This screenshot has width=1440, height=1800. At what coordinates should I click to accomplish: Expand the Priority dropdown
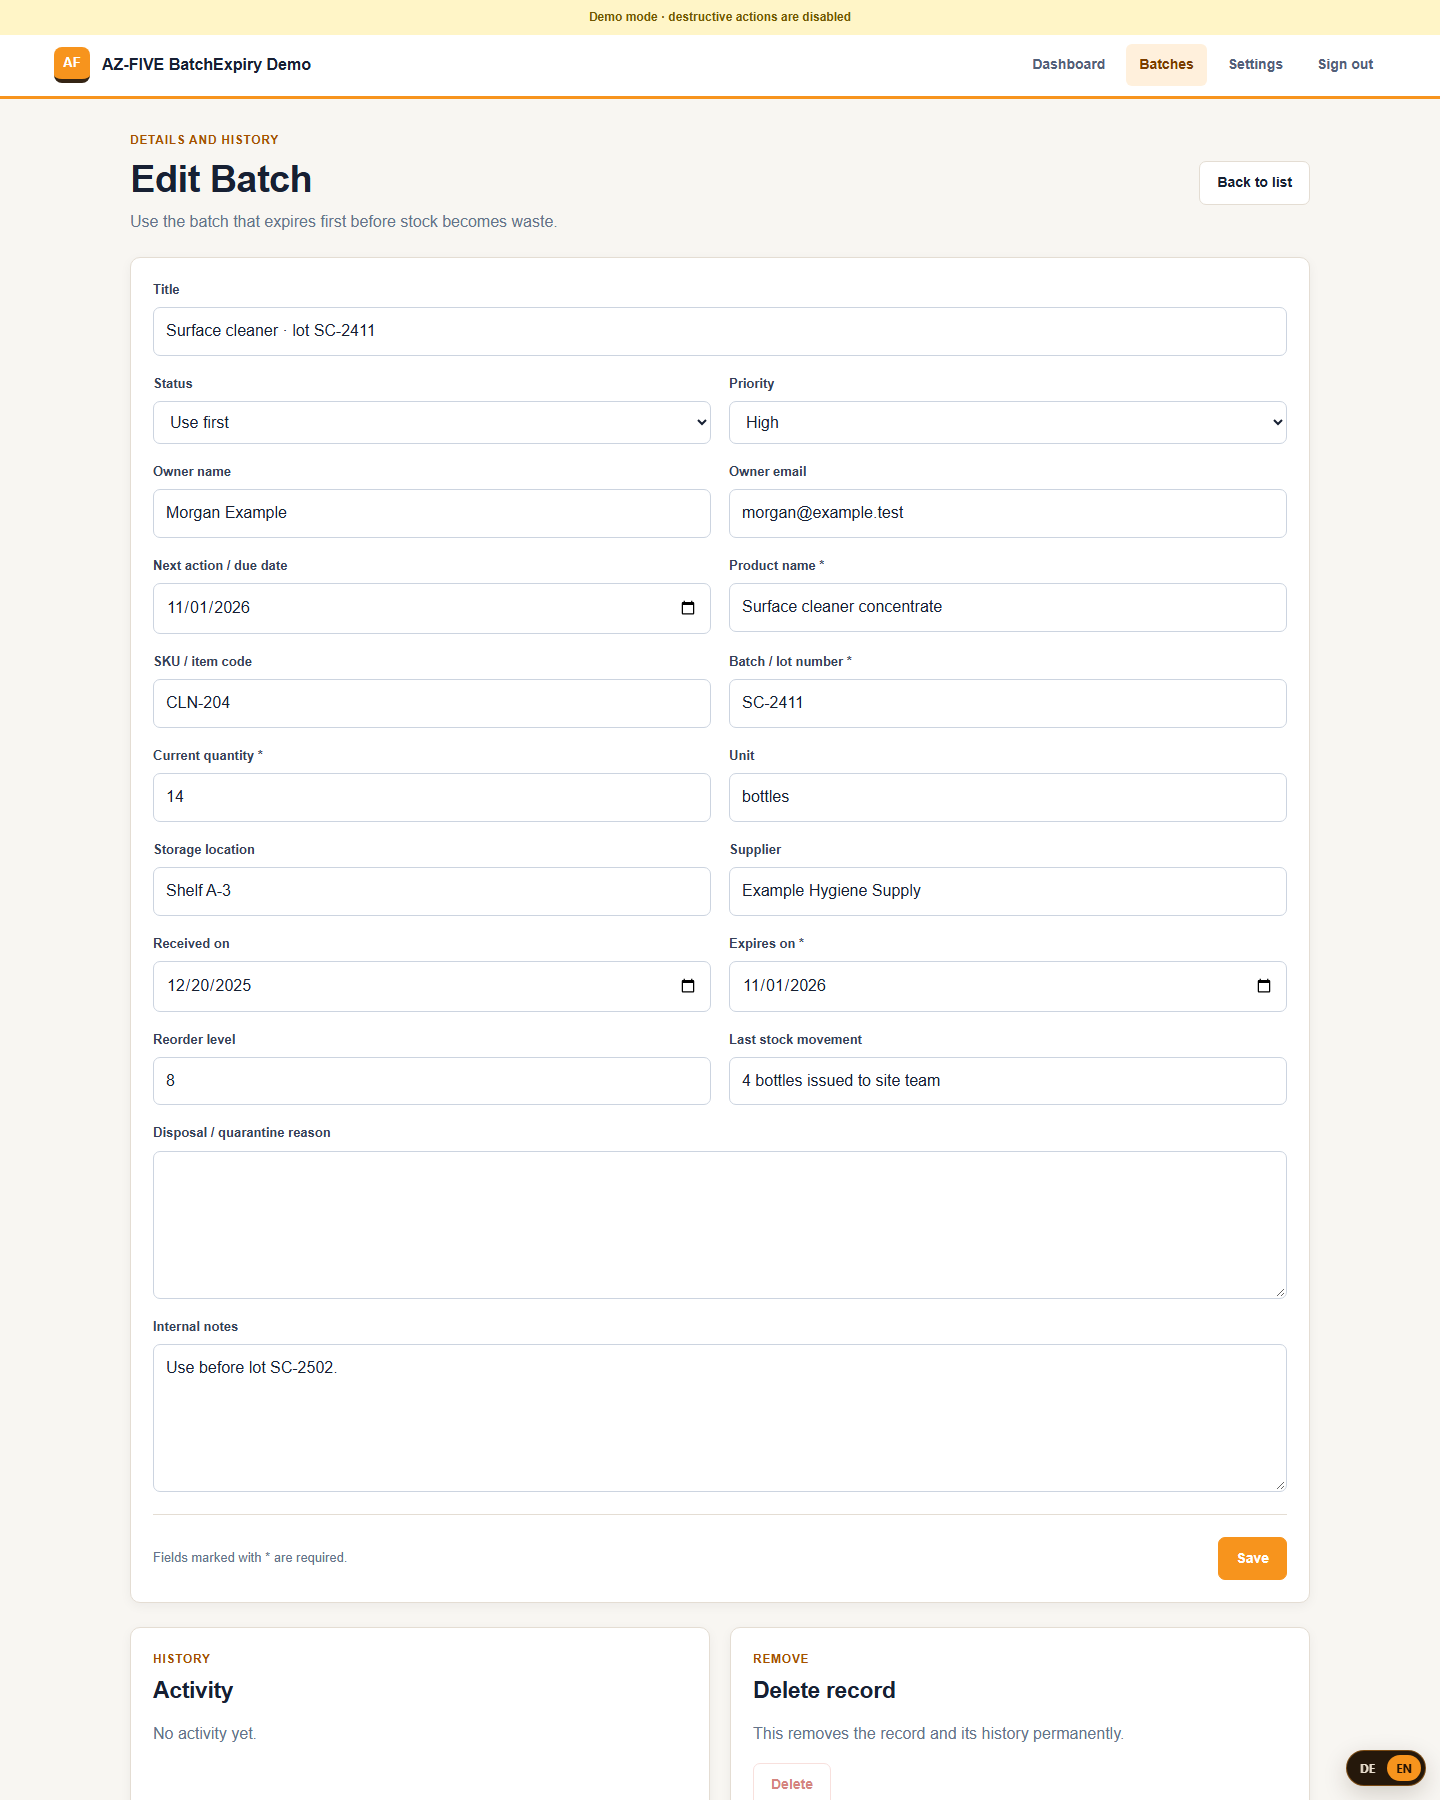pos(1008,423)
